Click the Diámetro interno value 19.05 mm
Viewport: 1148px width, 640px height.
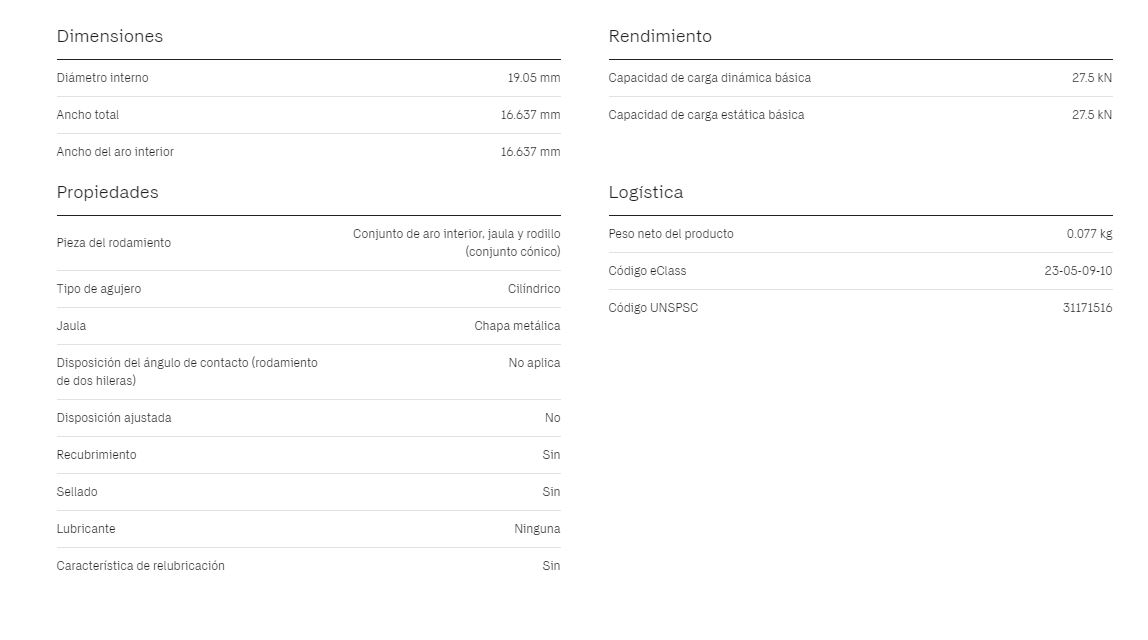point(534,78)
